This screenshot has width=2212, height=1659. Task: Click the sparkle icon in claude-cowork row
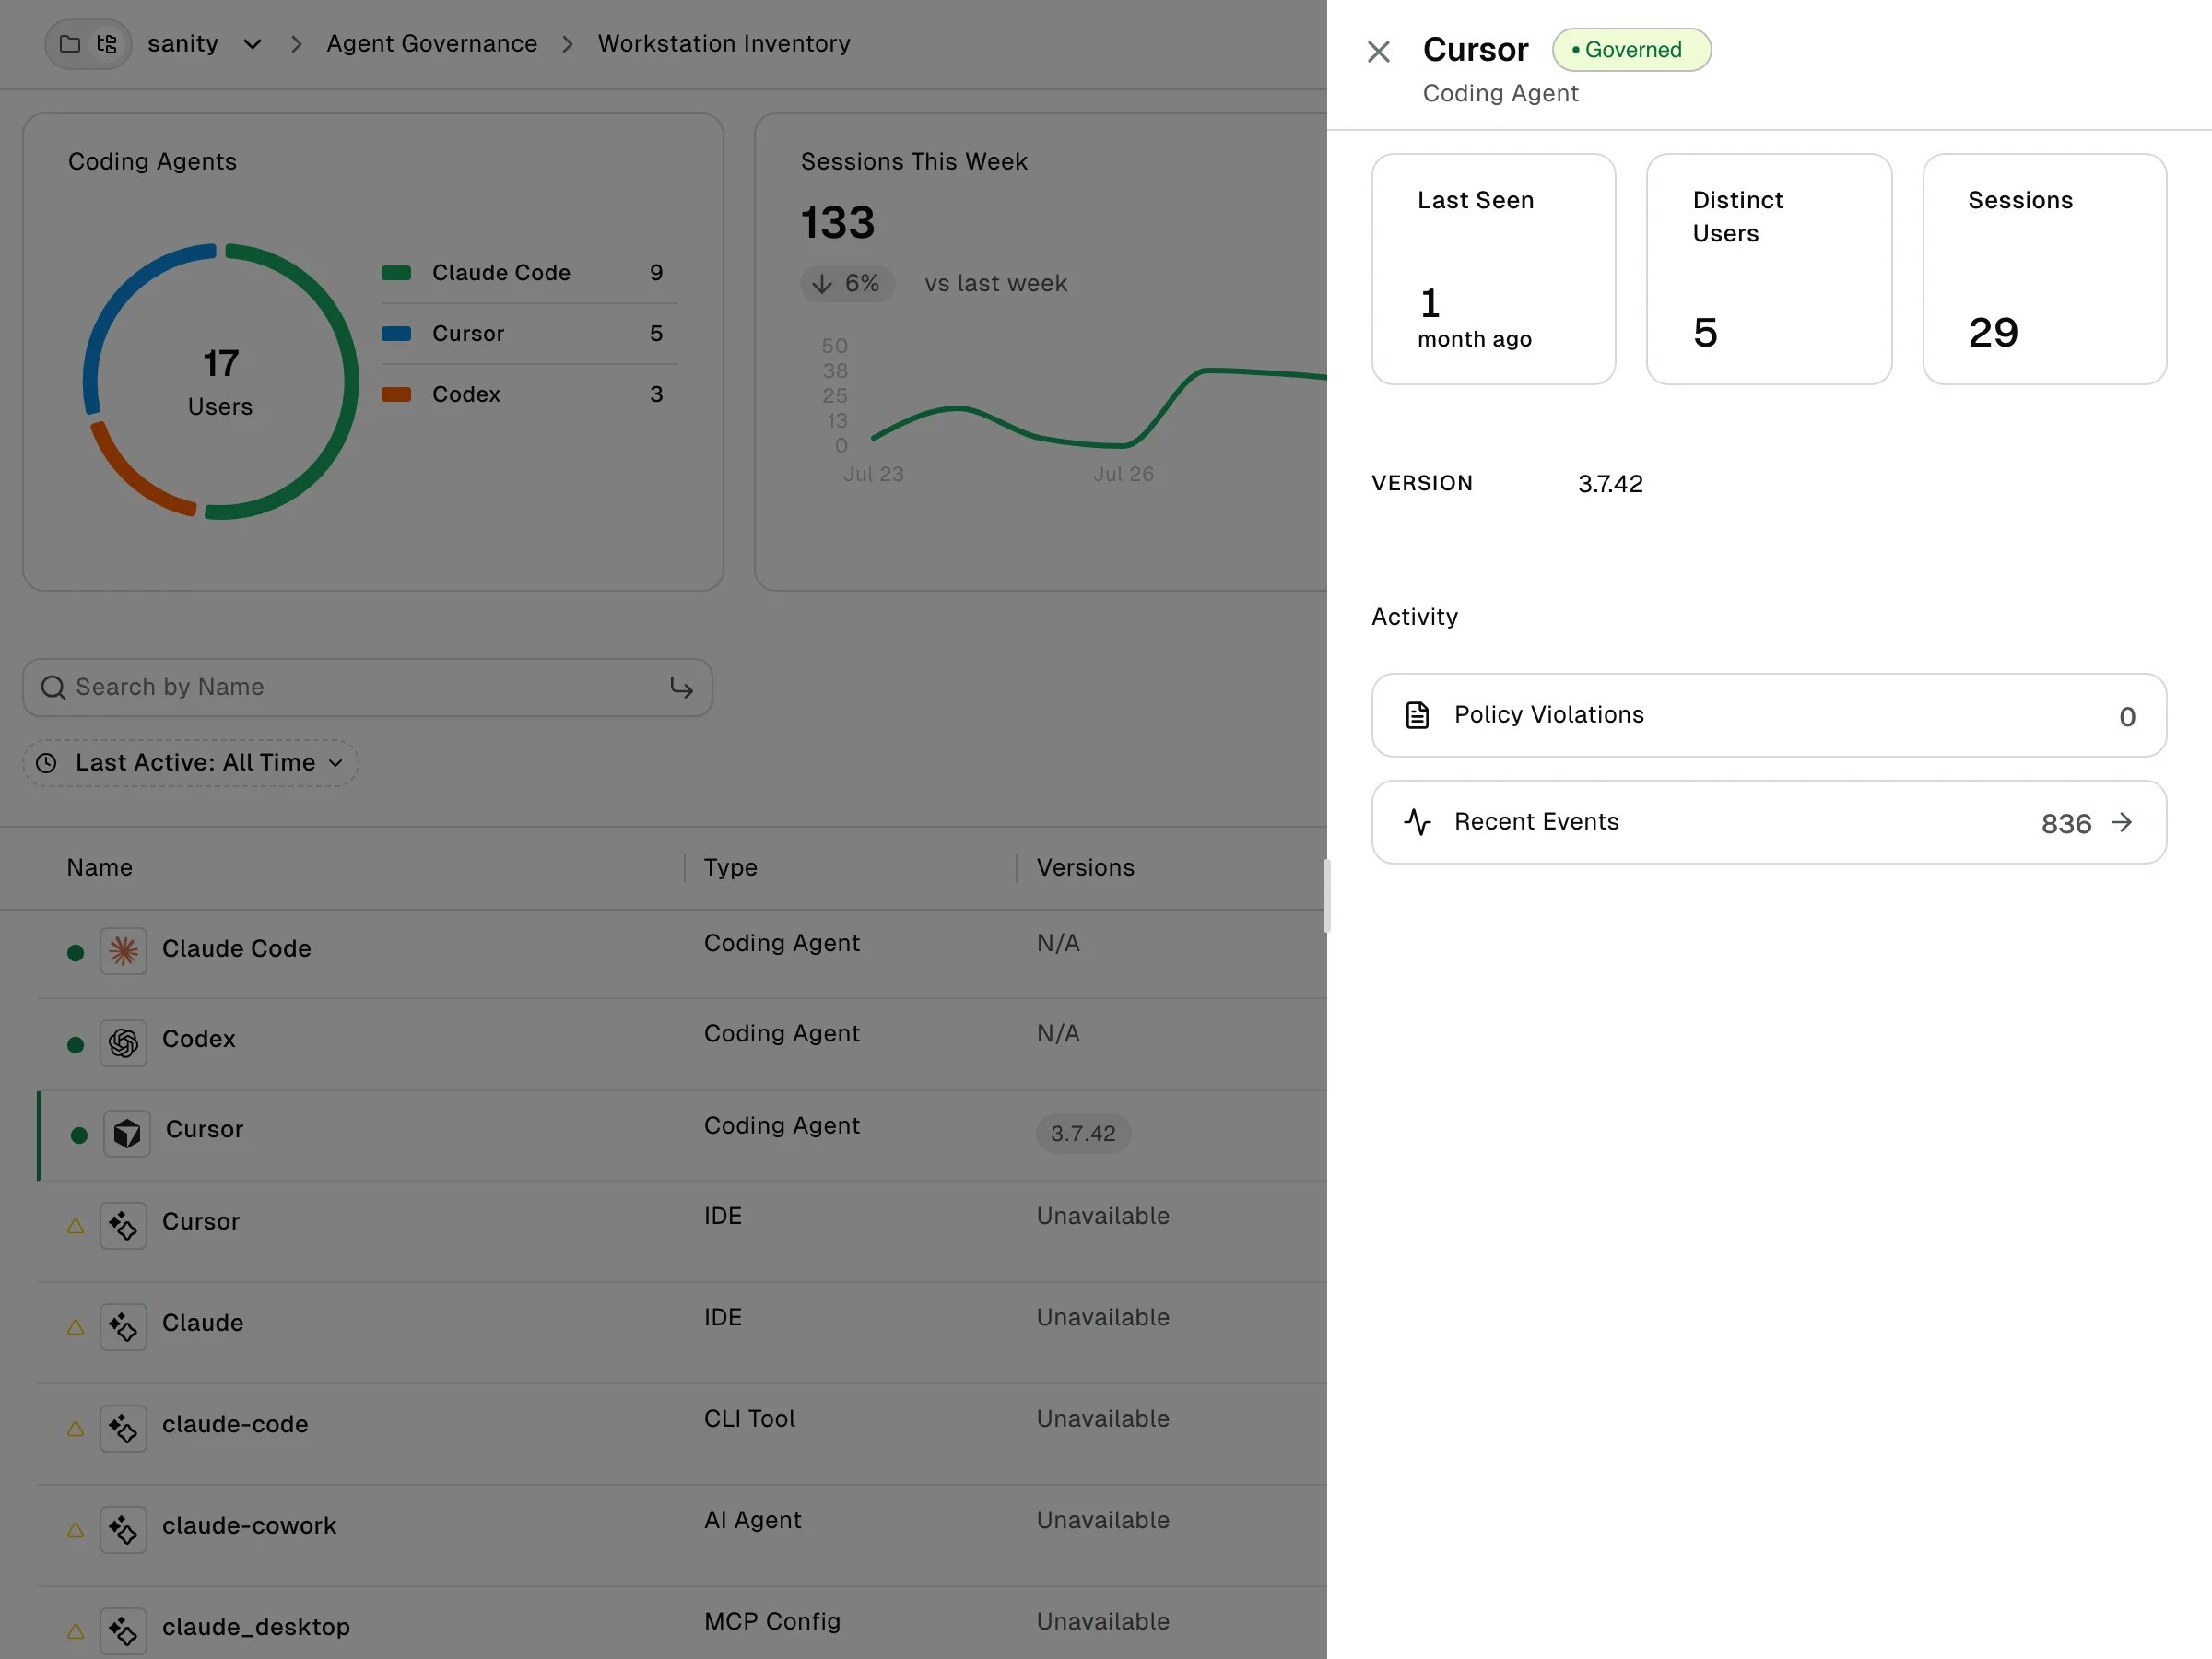(x=123, y=1529)
